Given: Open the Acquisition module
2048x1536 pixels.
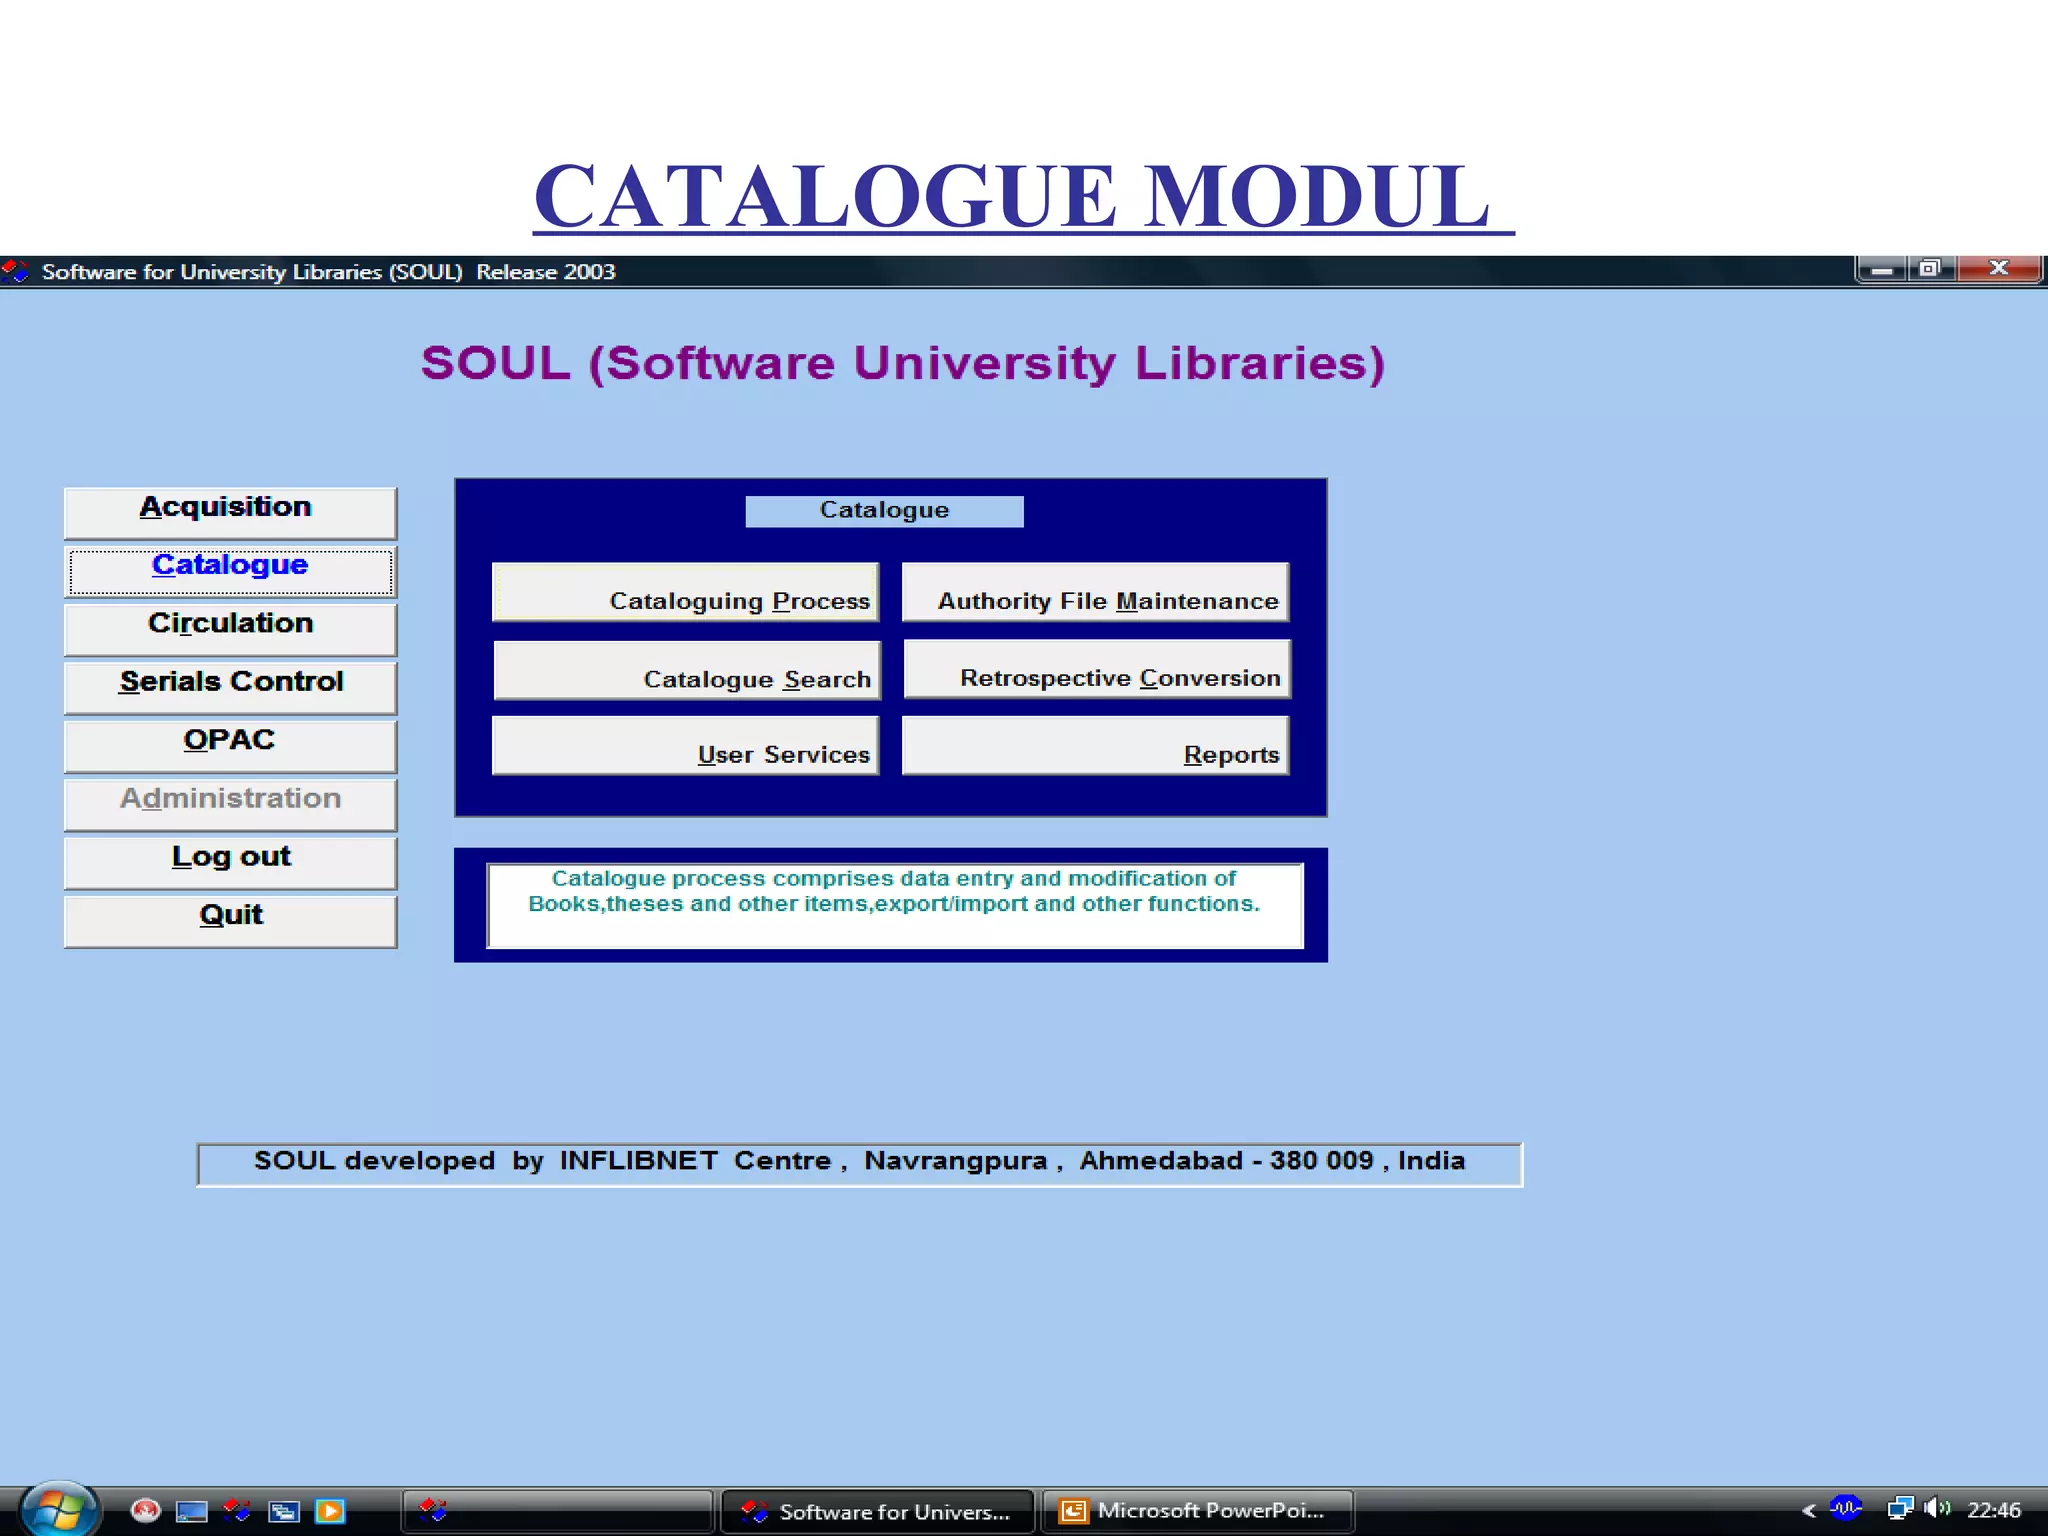Looking at the screenshot, I should (230, 512).
